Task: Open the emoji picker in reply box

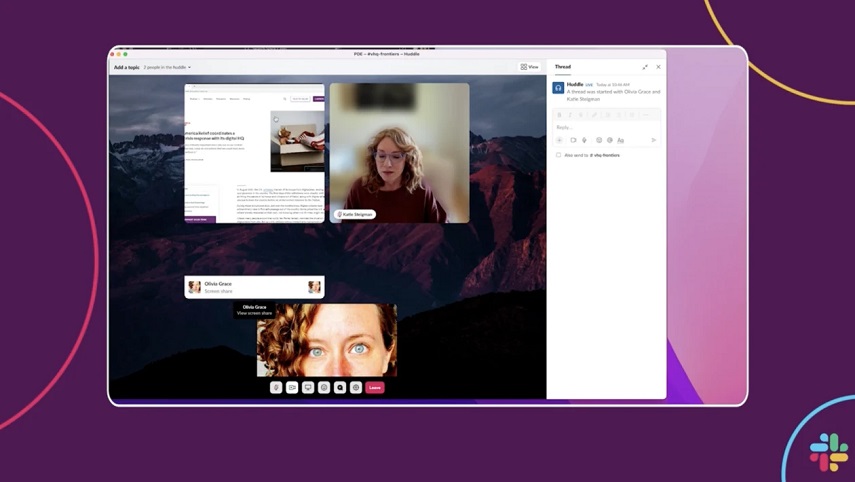Action: [599, 140]
